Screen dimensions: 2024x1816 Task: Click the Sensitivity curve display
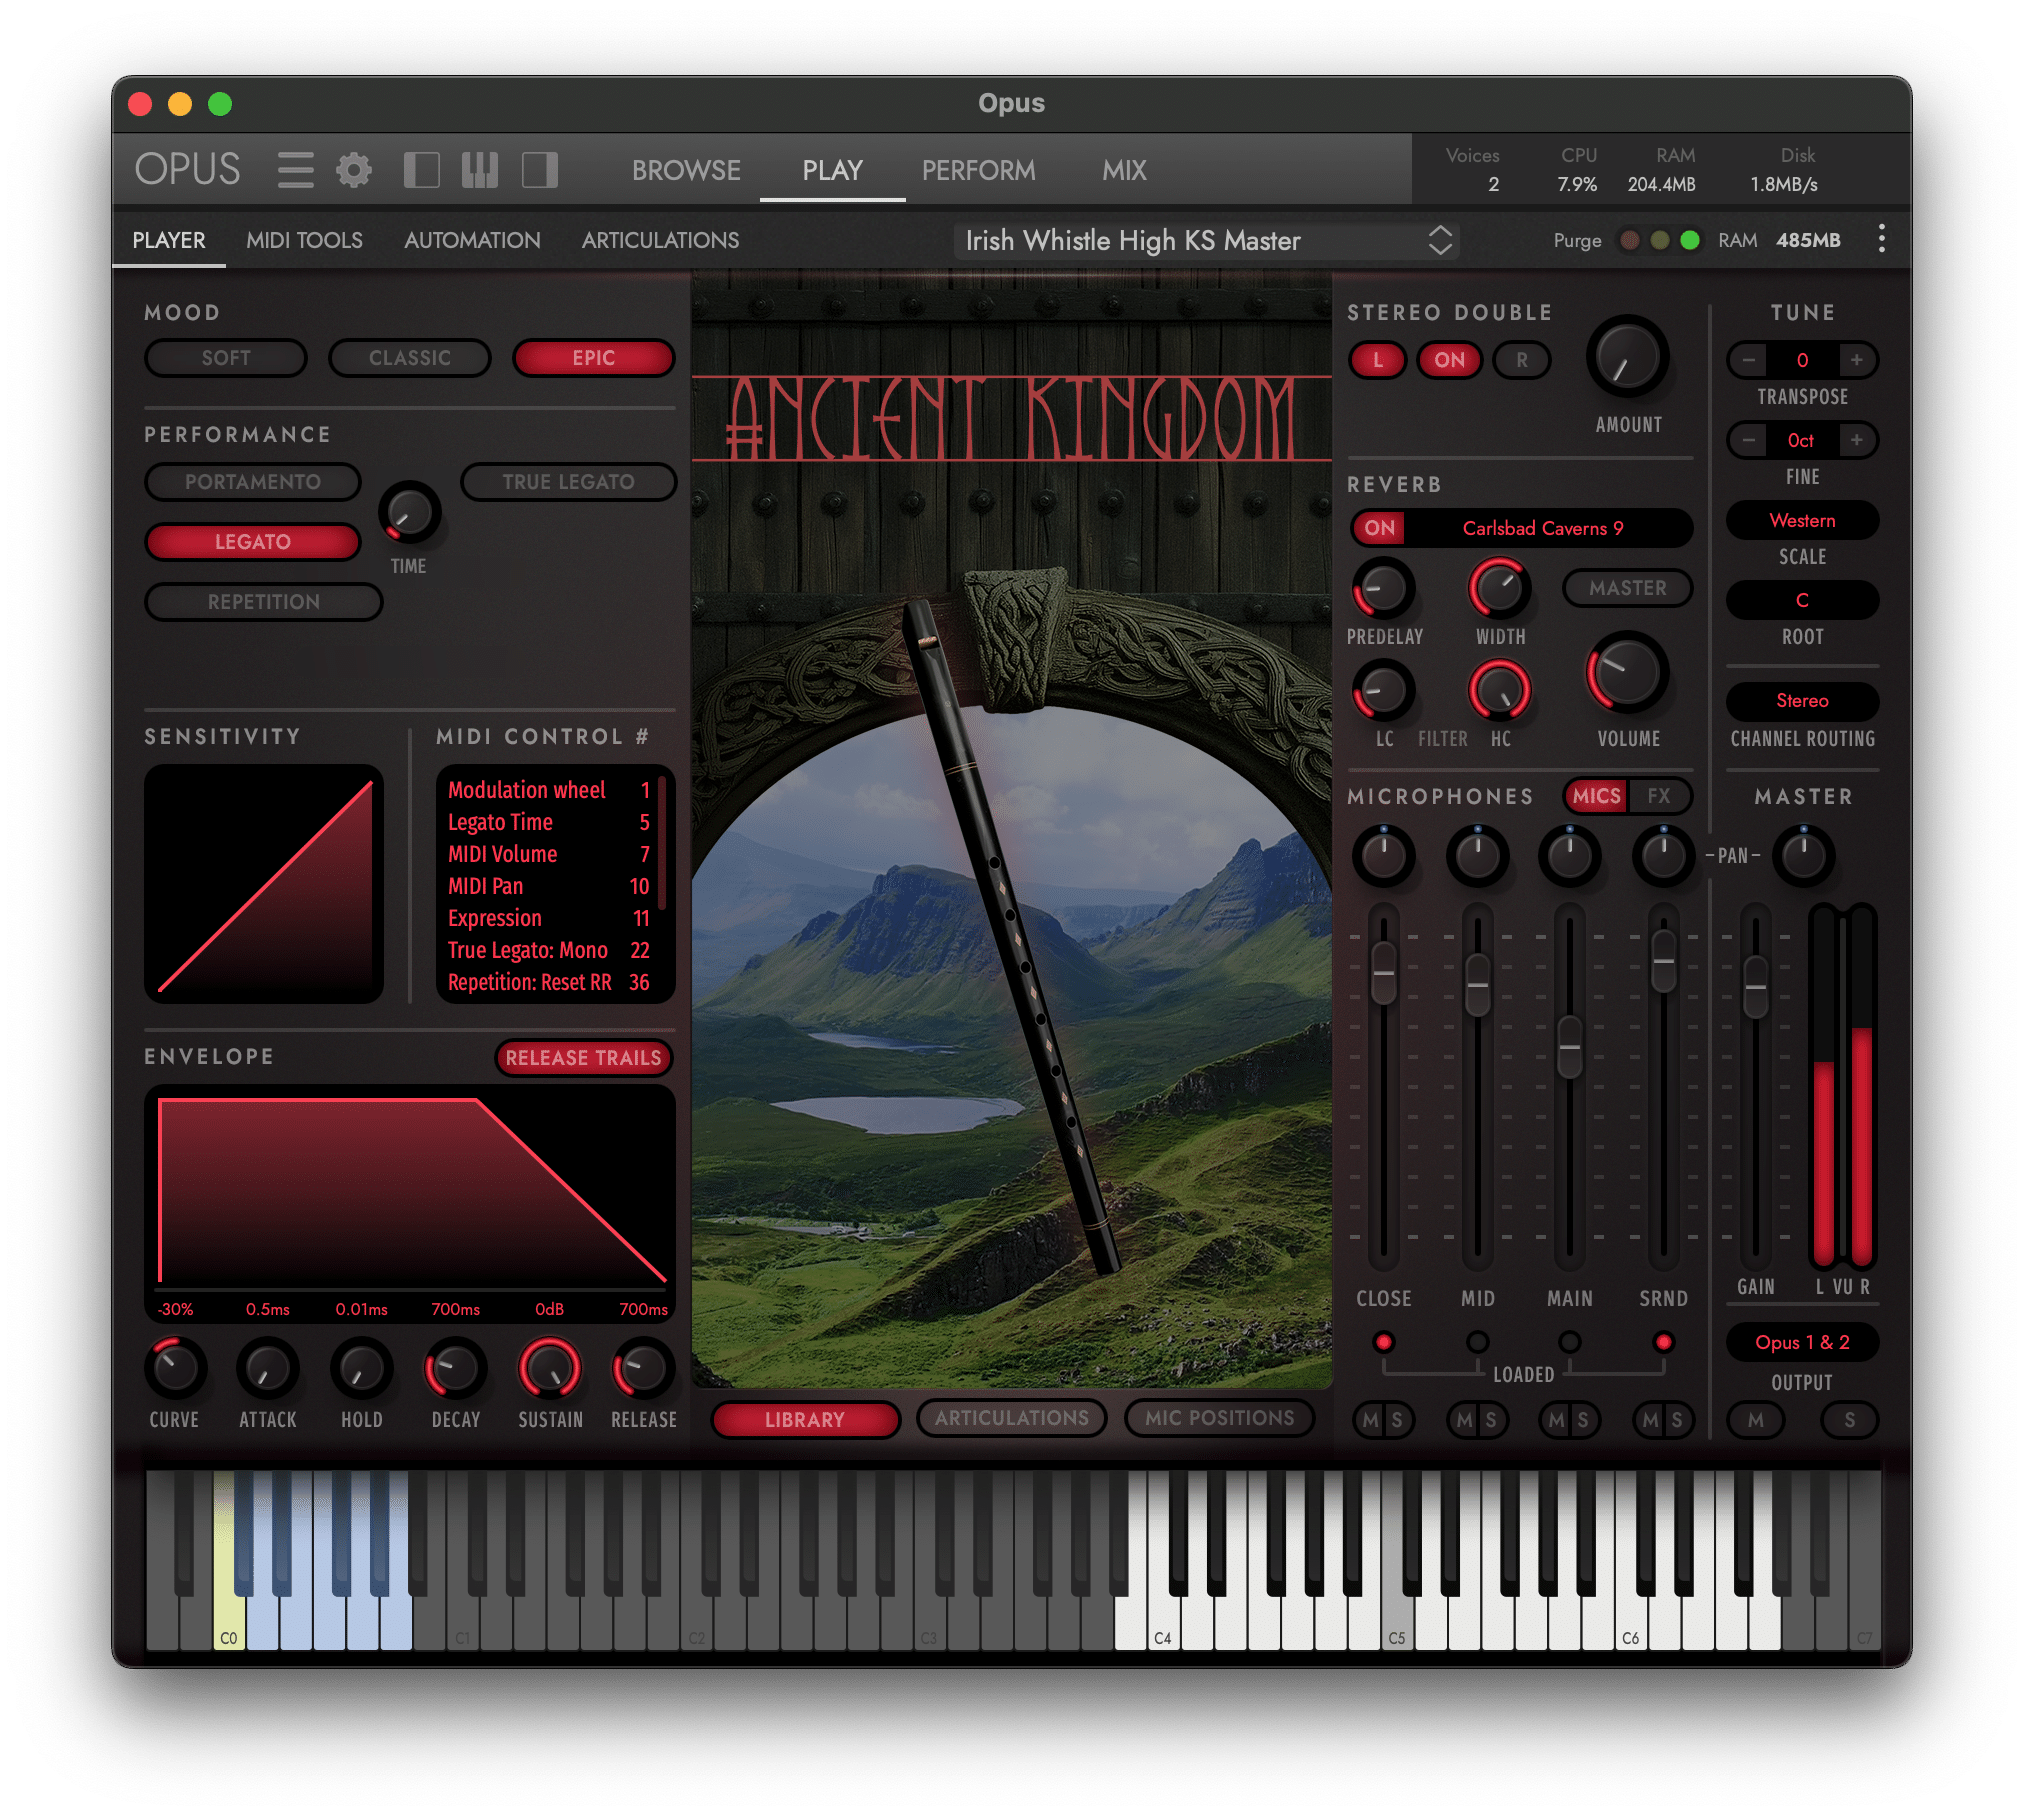point(264,884)
